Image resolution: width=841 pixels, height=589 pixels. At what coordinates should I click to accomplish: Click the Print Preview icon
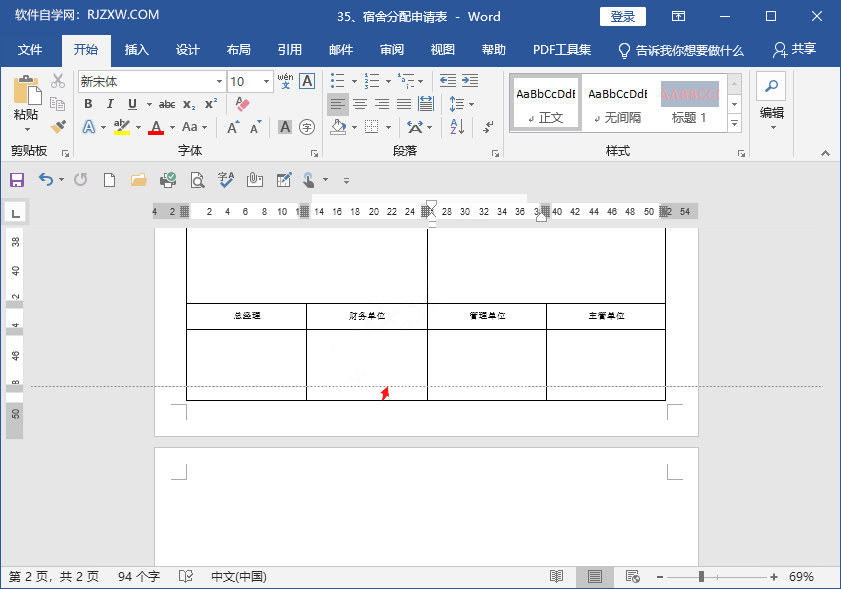197,180
